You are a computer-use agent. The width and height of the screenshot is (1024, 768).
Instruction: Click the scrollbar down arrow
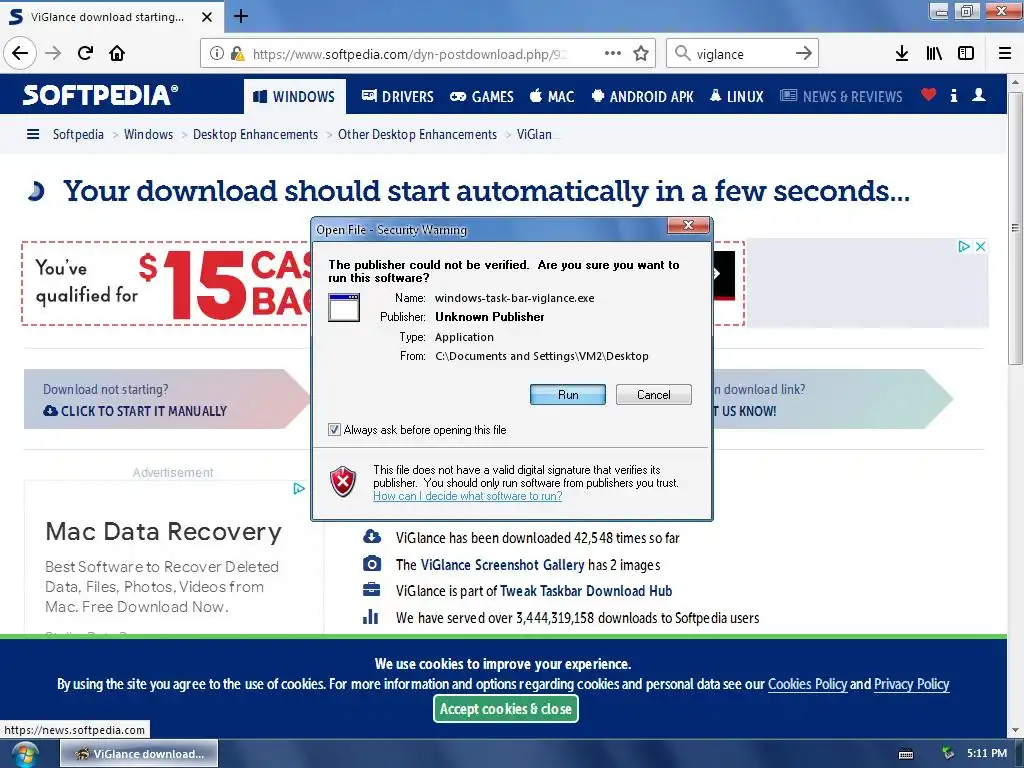coord(1015,730)
